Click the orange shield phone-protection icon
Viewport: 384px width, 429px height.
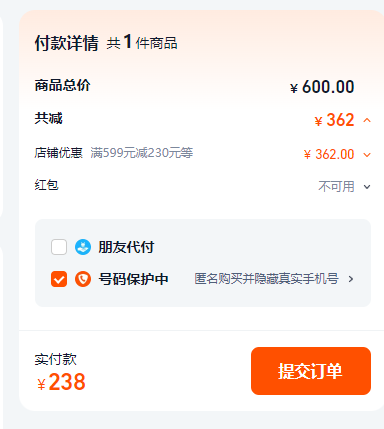click(x=83, y=279)
